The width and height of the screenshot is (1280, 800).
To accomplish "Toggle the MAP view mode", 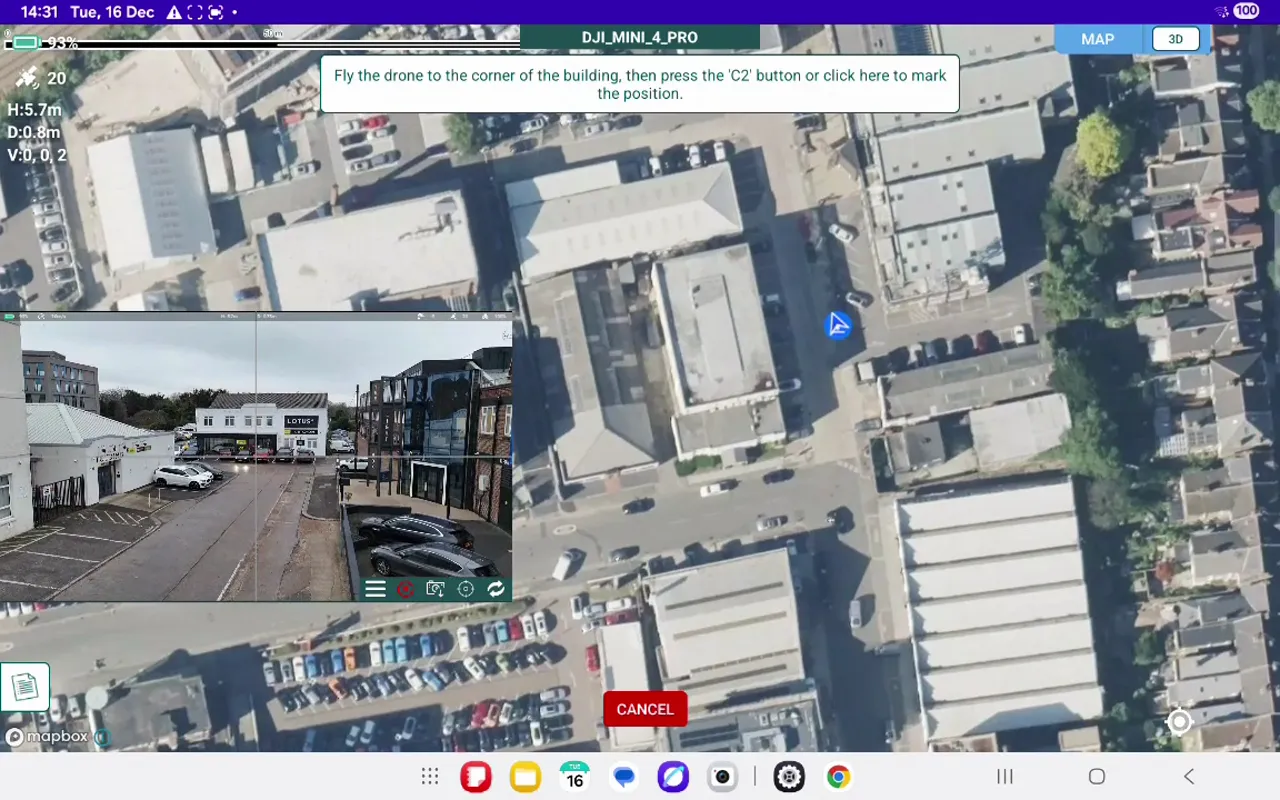I will [x=1096, y=39].
